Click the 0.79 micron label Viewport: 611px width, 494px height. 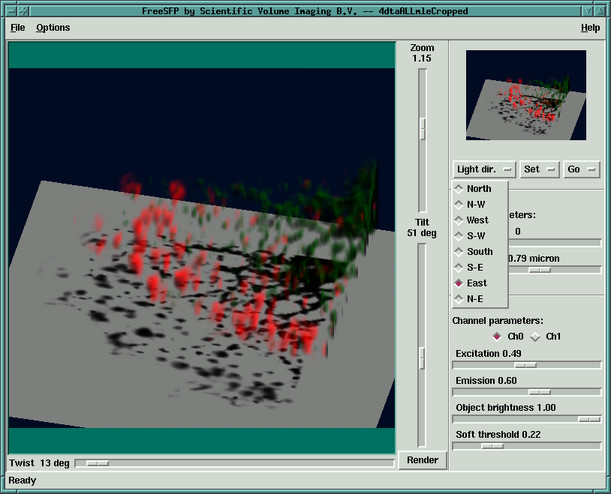tap(534, 258)
